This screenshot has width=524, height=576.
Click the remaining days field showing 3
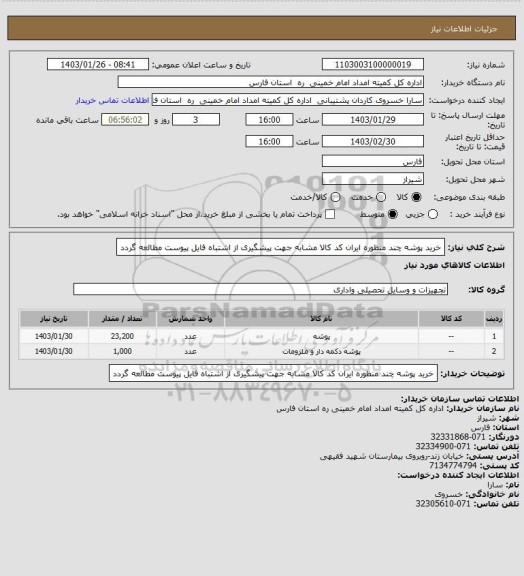tap(196, 120)
